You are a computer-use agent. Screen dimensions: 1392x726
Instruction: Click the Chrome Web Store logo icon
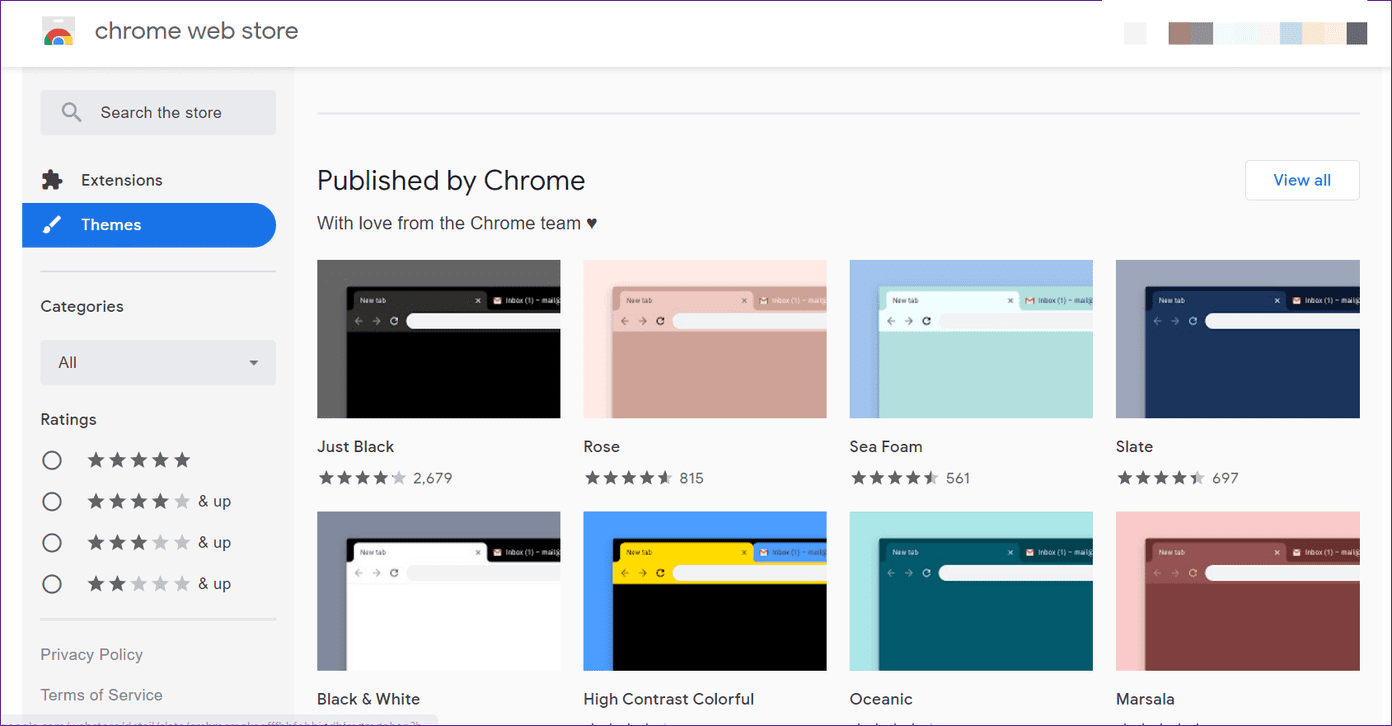click(59, 32)
